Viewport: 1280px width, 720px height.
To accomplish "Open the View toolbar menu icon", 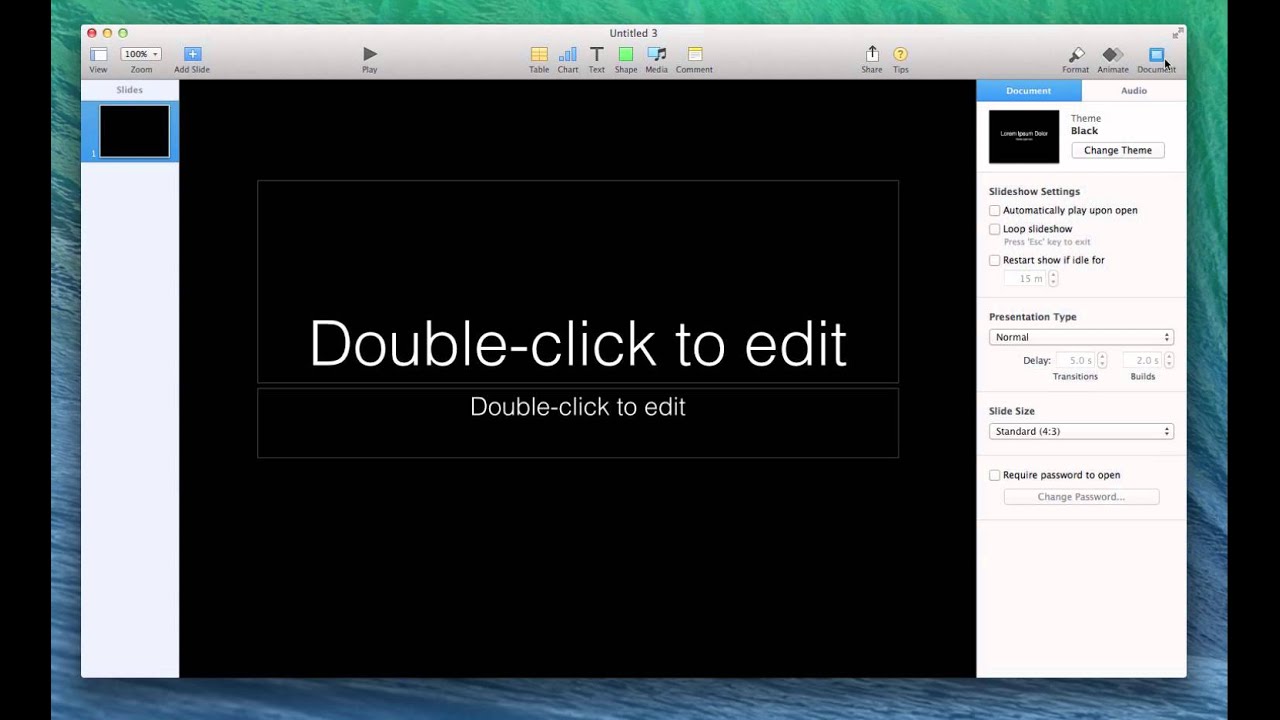I will 98,54.
